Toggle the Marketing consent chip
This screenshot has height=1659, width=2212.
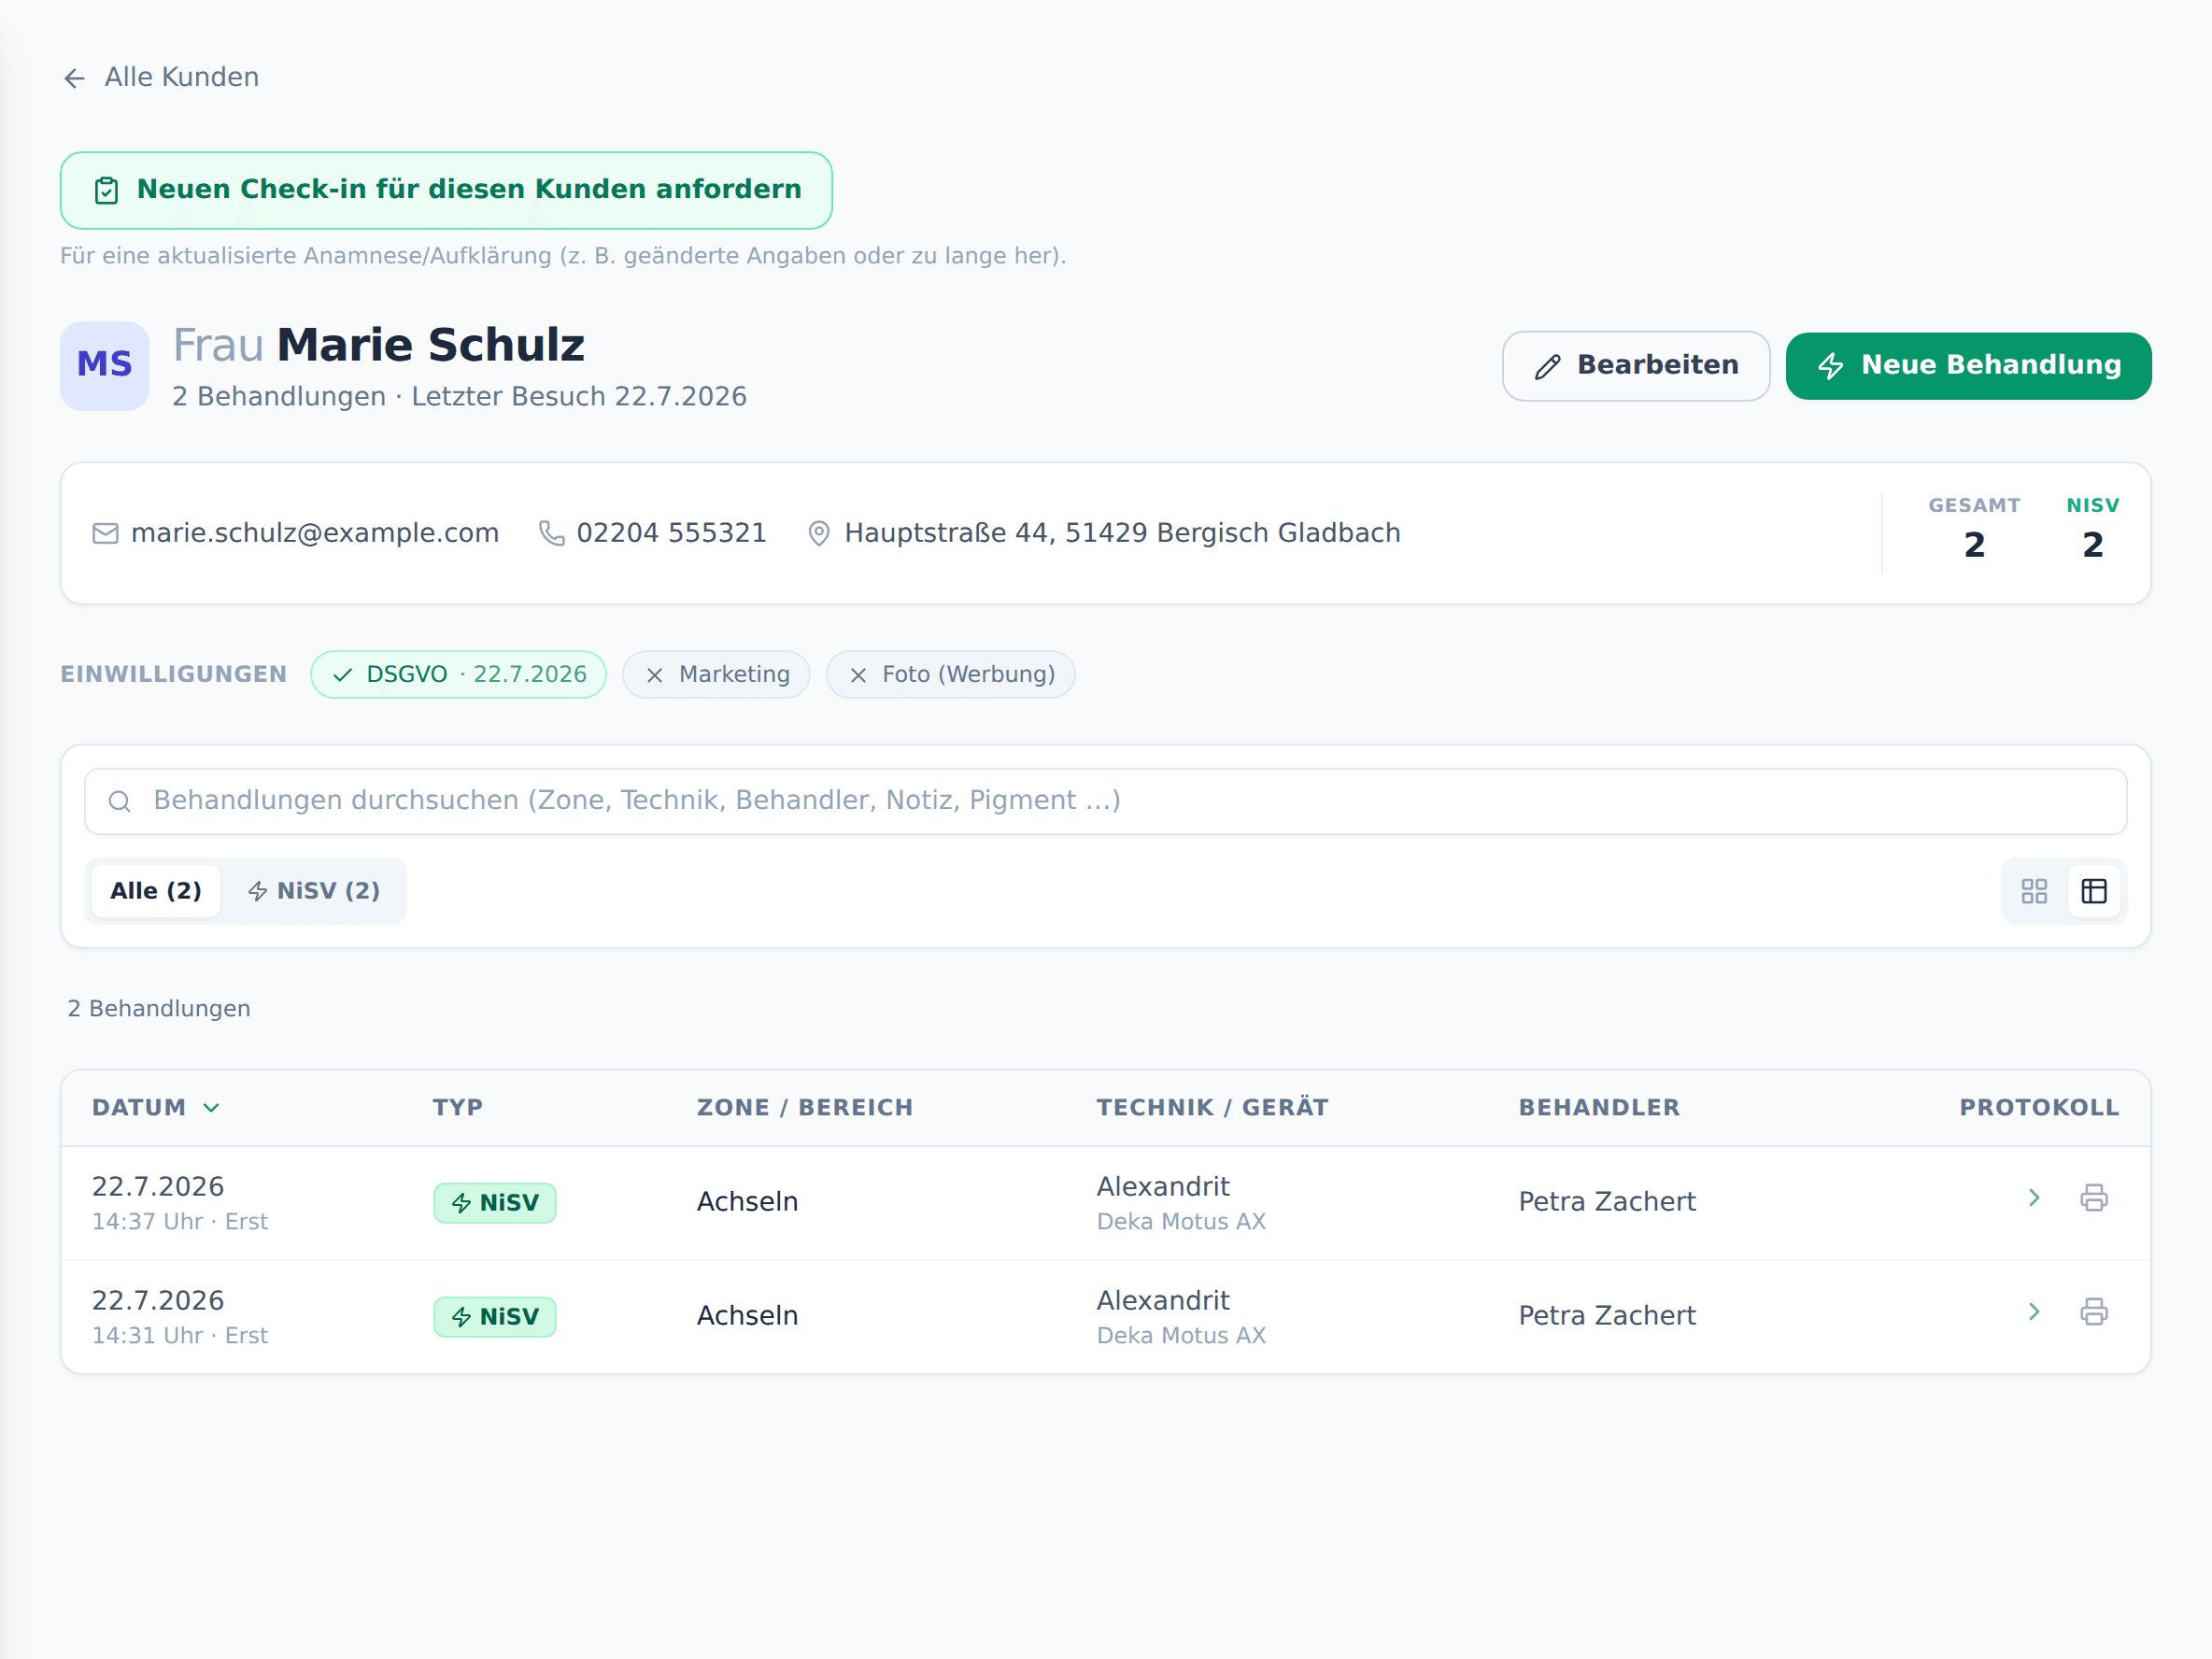tap(716, 674)
